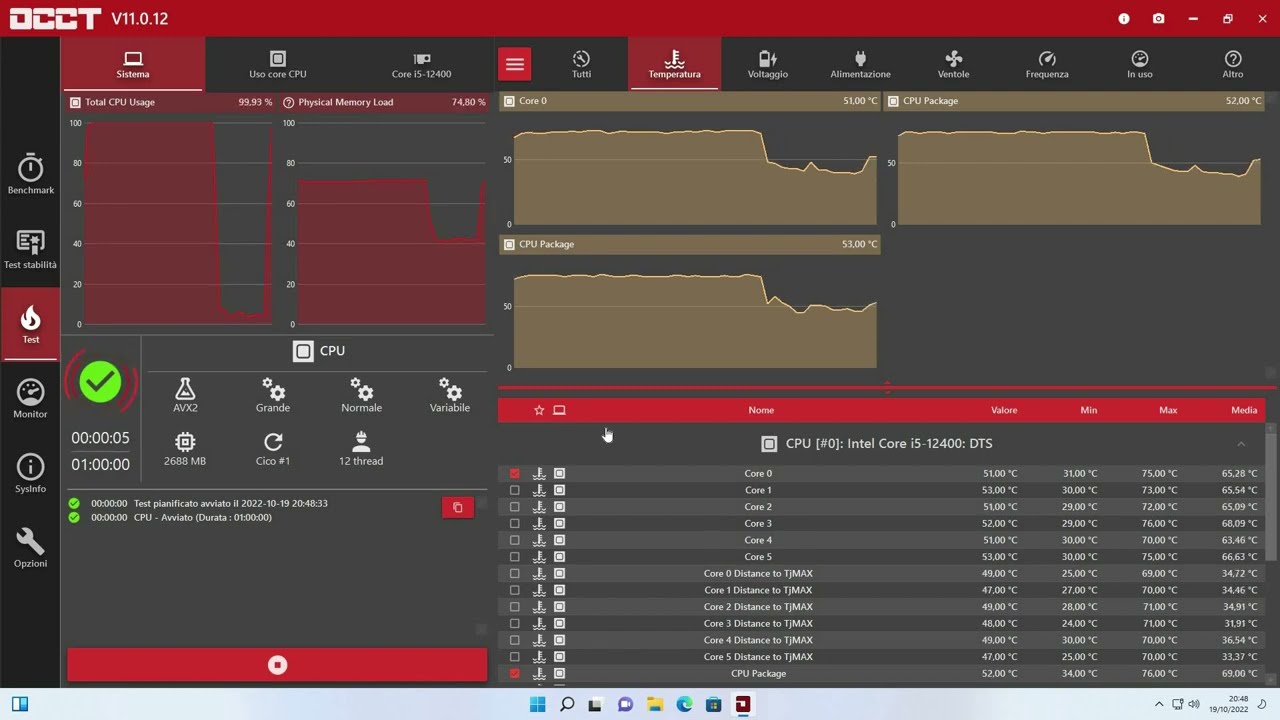Screen dimensions: 1280x720
Task: Check the Core 2 row checkbox
Action: (x=515, y=507)
